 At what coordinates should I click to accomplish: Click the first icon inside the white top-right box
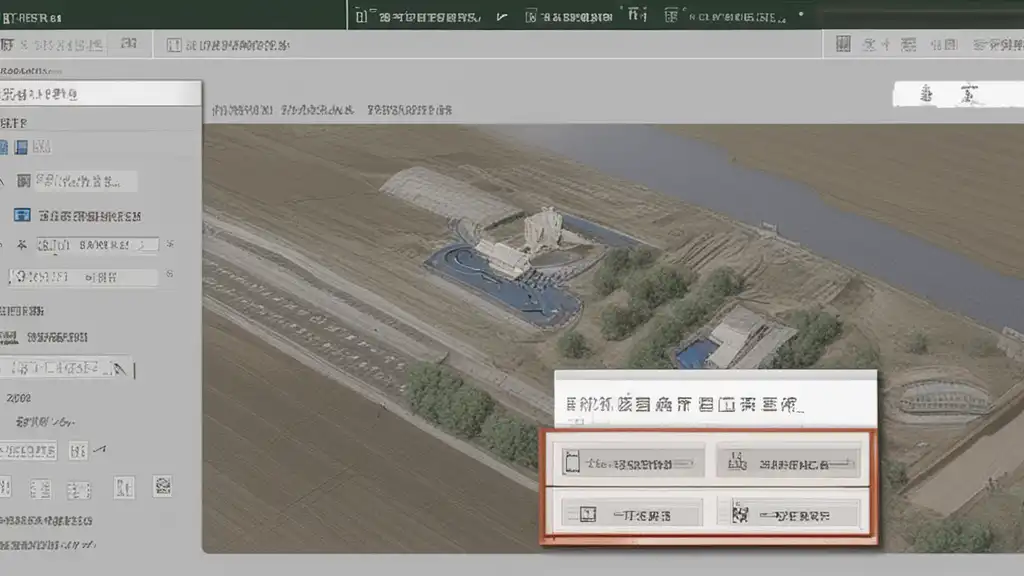tap(926, 95)
